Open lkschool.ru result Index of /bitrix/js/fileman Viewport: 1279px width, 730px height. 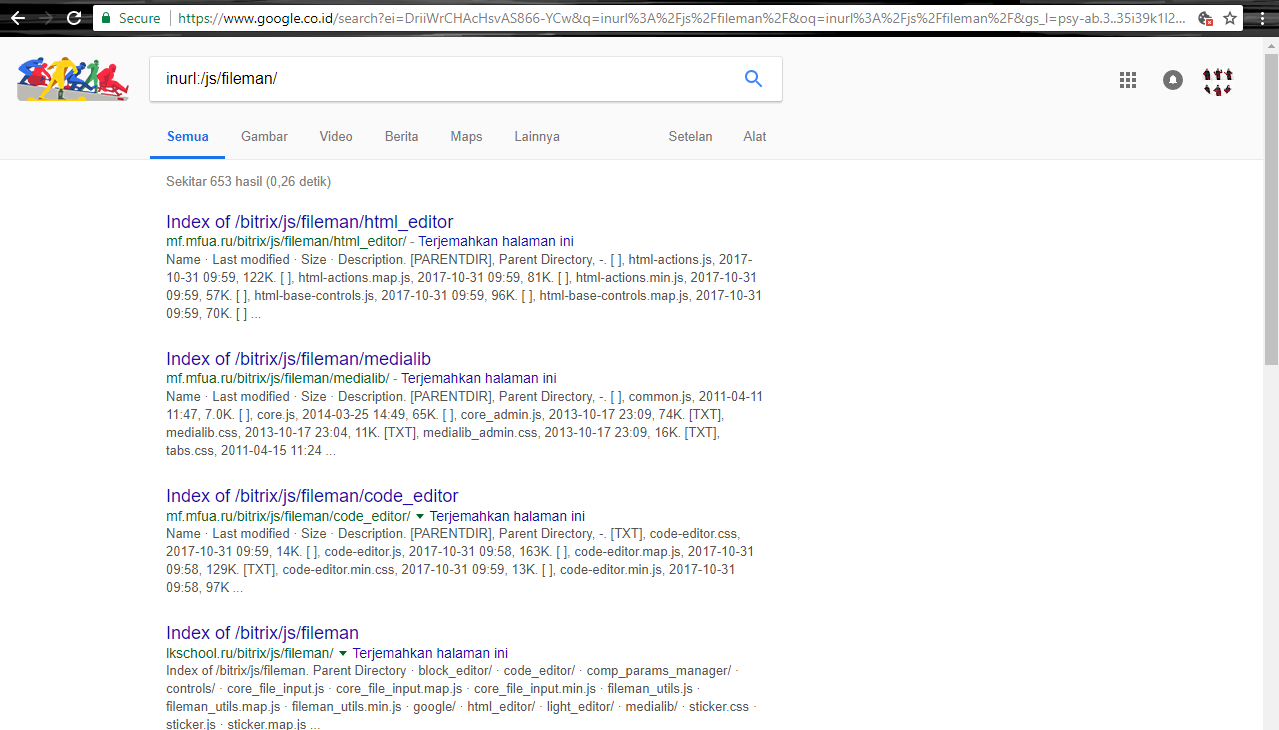click(262, 633)
